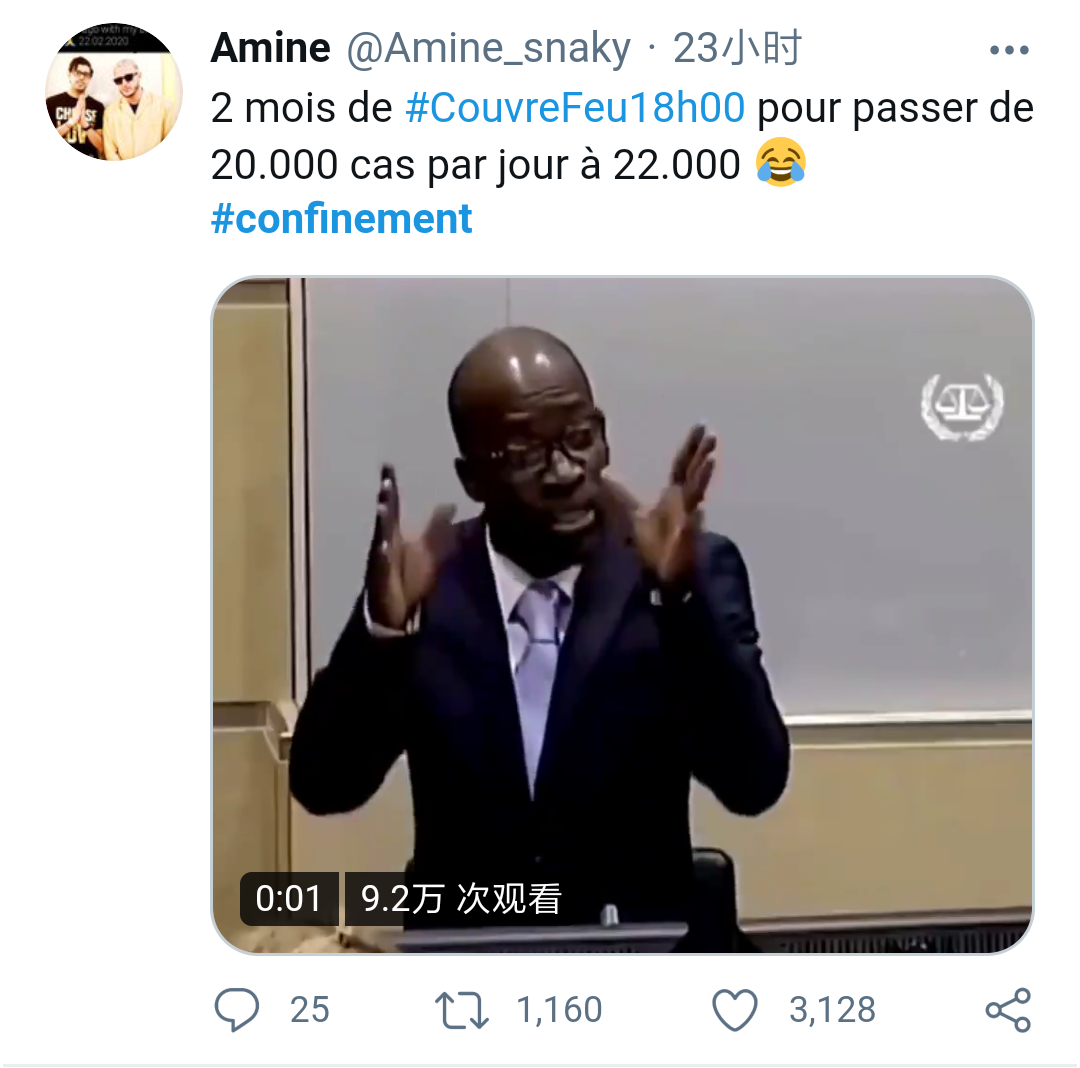1080x1068 pixels.
Task: Like the tweet with heart icon
Action: point(734,1010)
